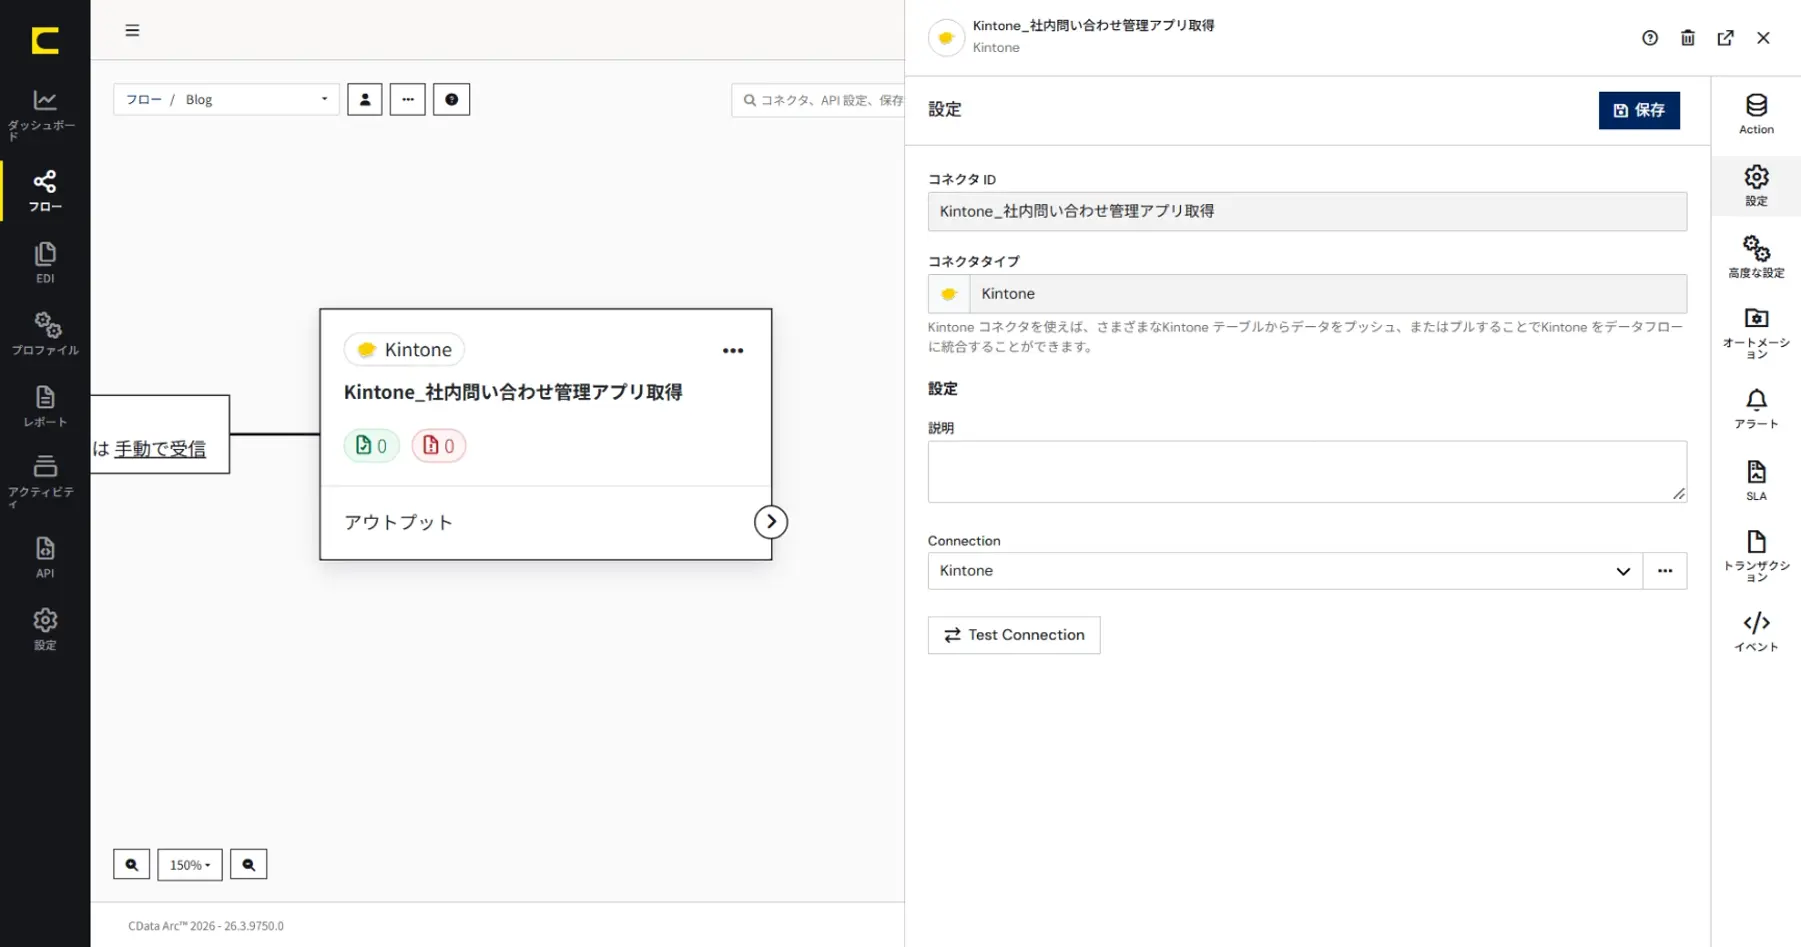Open the トランザクション tab
Image resolution: width=1801 pixels, height=947 pixels.
(1756, 556)
